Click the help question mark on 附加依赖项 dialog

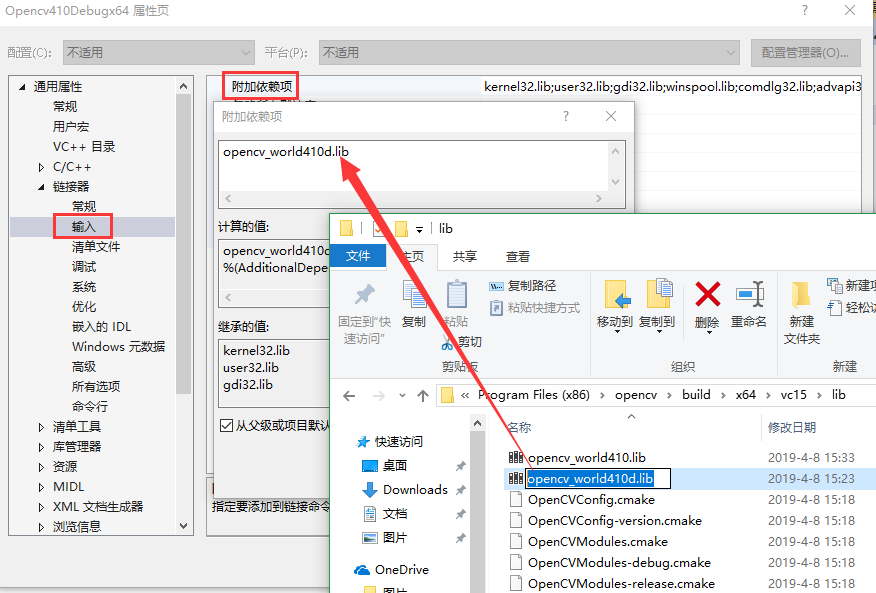[565, 117]
